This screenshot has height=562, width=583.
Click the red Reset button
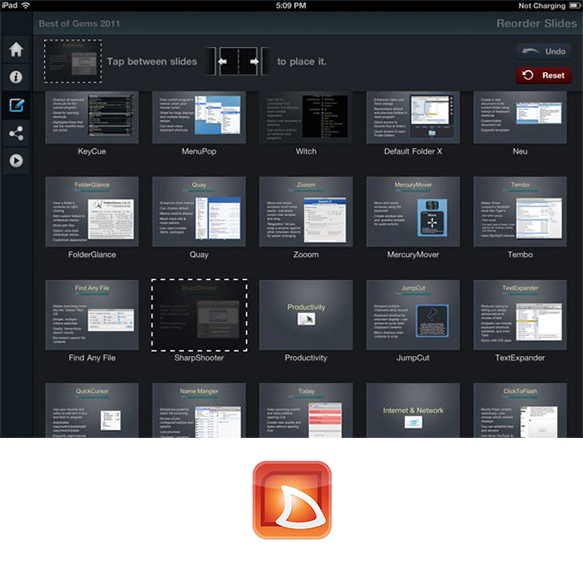pos(544,75)
